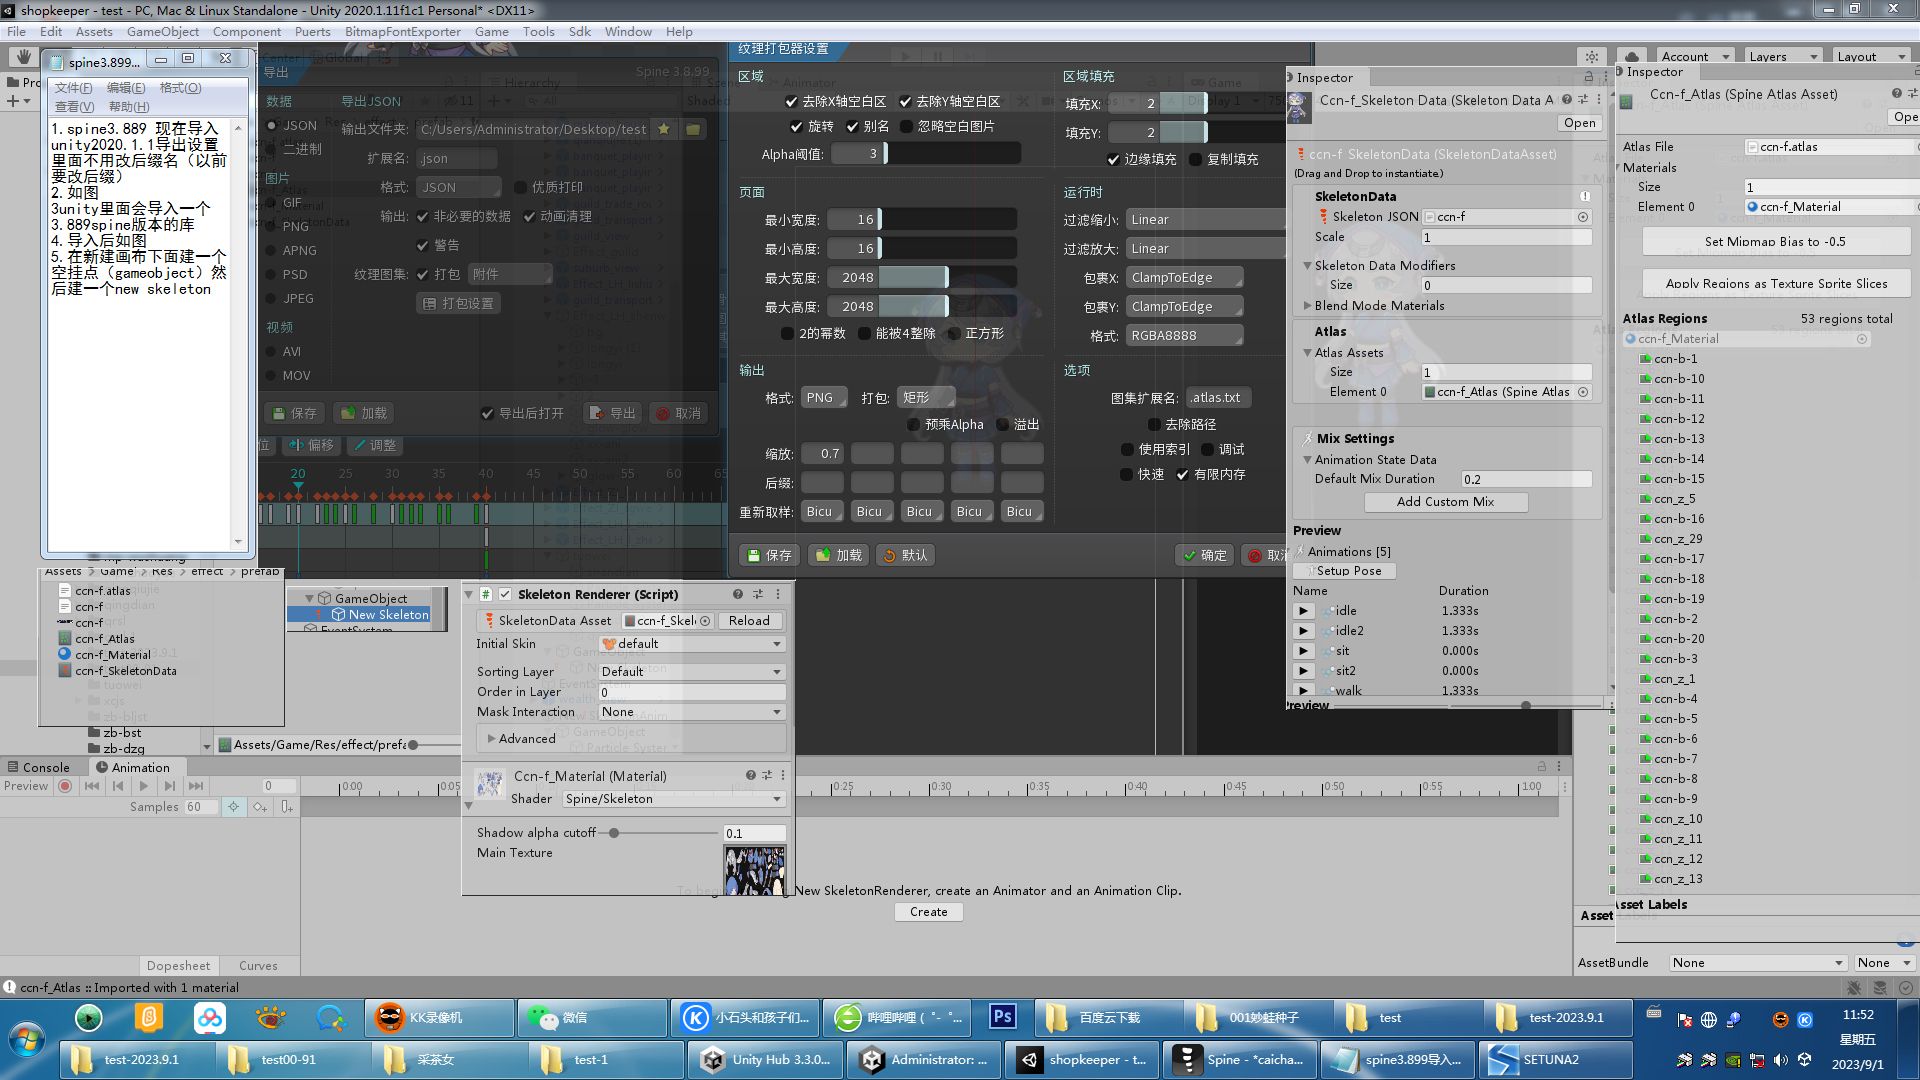Click the ccn-b-1 atlas region entry

point(1675,359)
